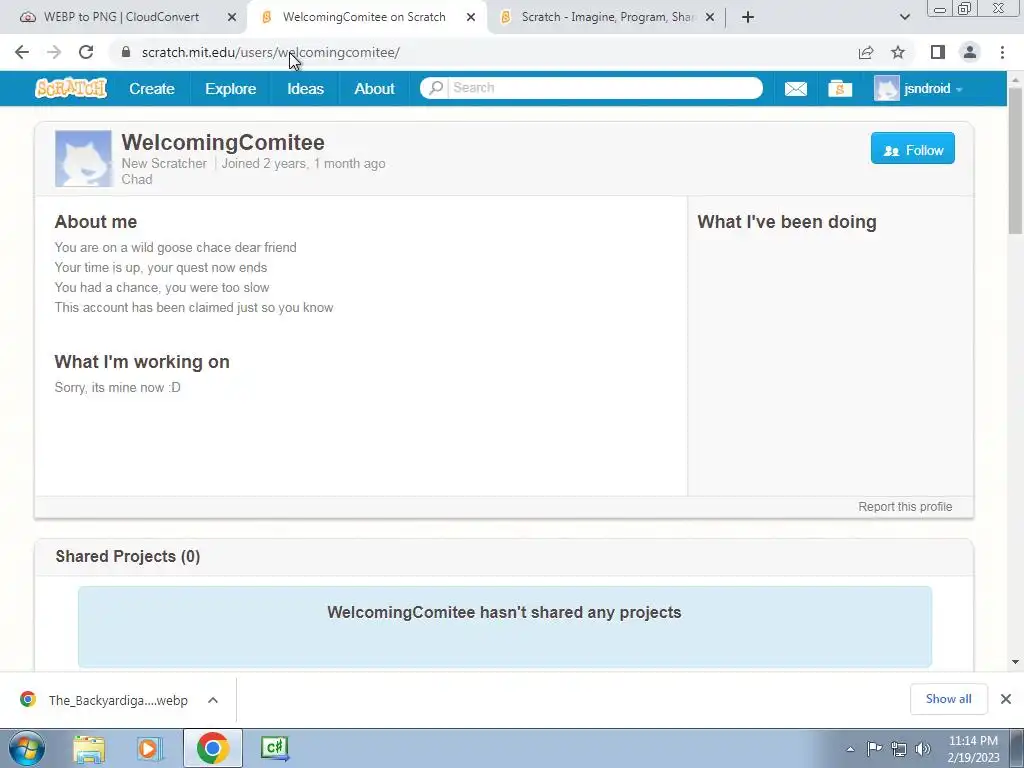Open Windows Explorer taskbar icon
The height and width of the screenshot is (768, 1024).
click(x=89, y=749)
